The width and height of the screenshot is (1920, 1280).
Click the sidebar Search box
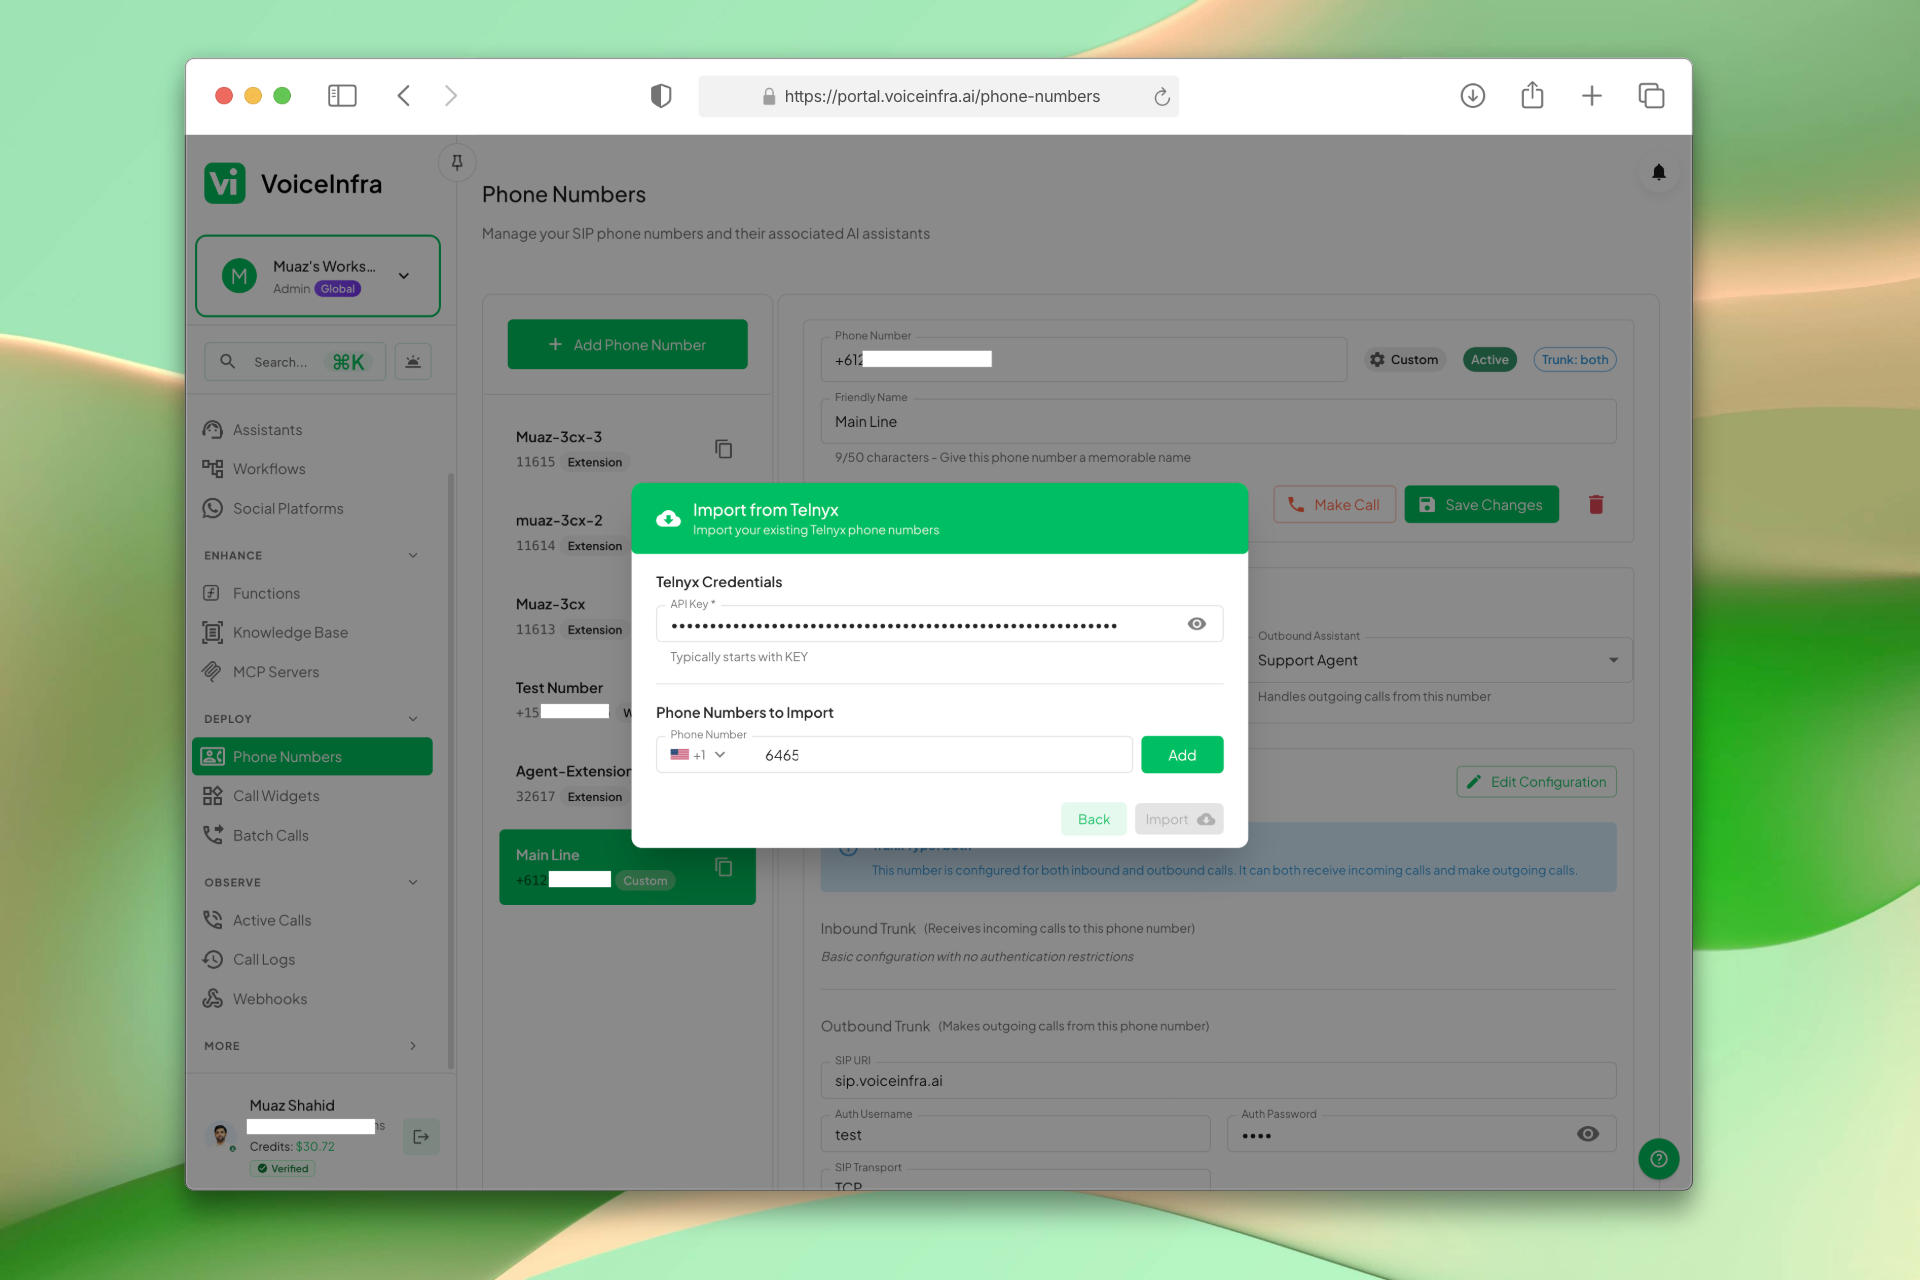[x=295, y=362]
